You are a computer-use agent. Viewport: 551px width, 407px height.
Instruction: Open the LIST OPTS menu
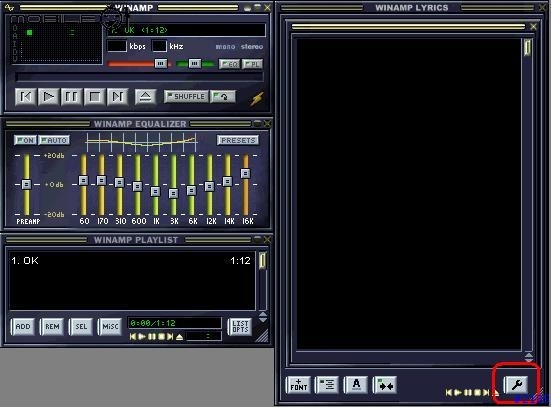coord(240,327)
